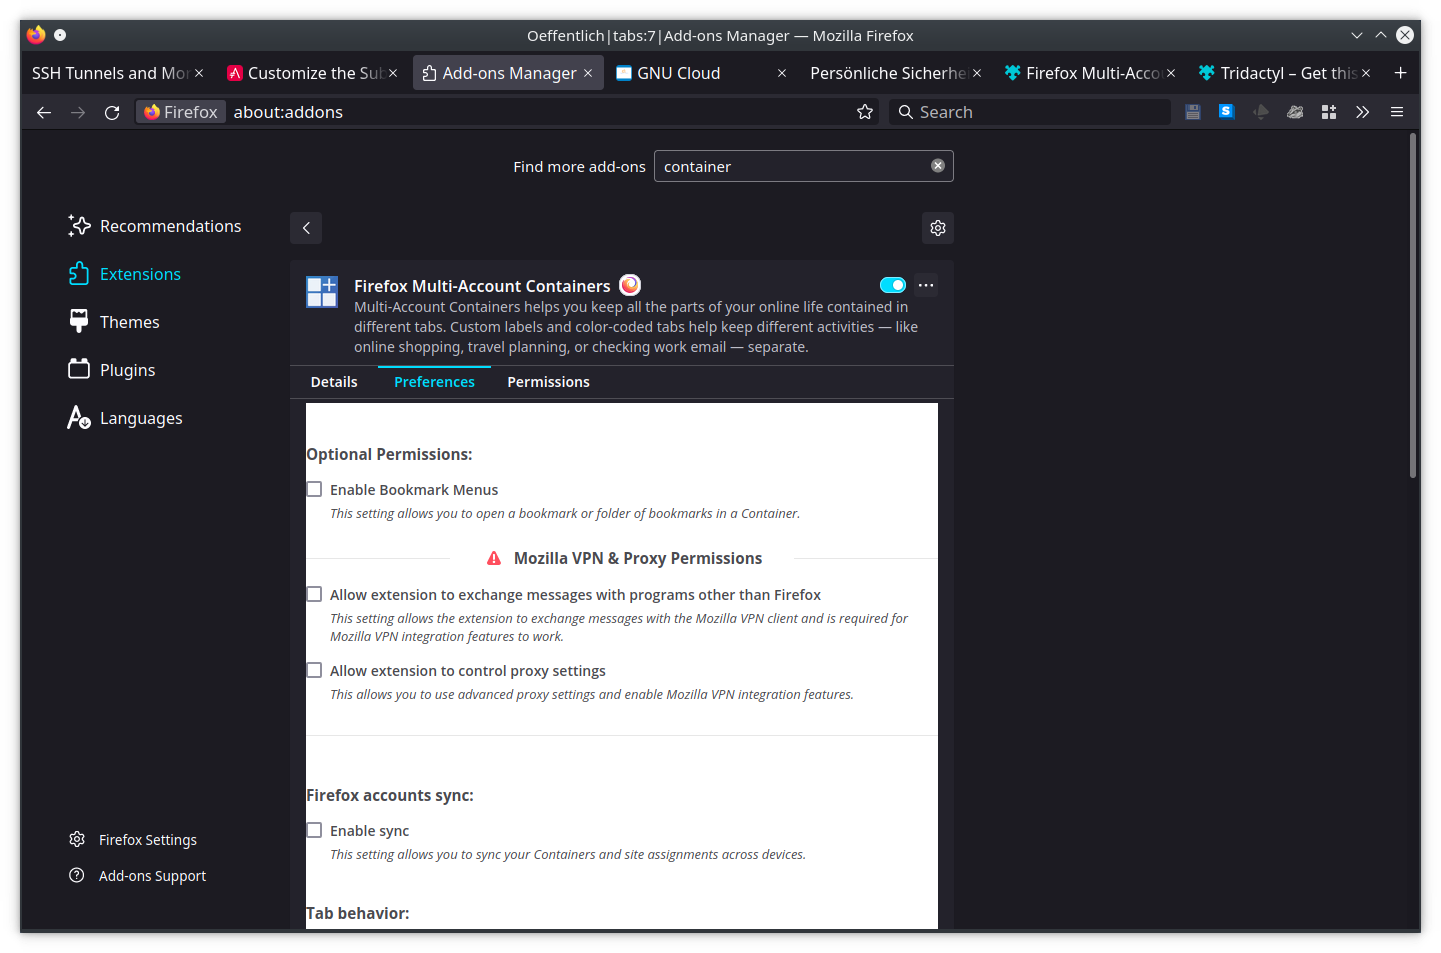The height and width of the screenshot is (953, 1441).
Task: Enable sync for Containers
Action: 314,830
